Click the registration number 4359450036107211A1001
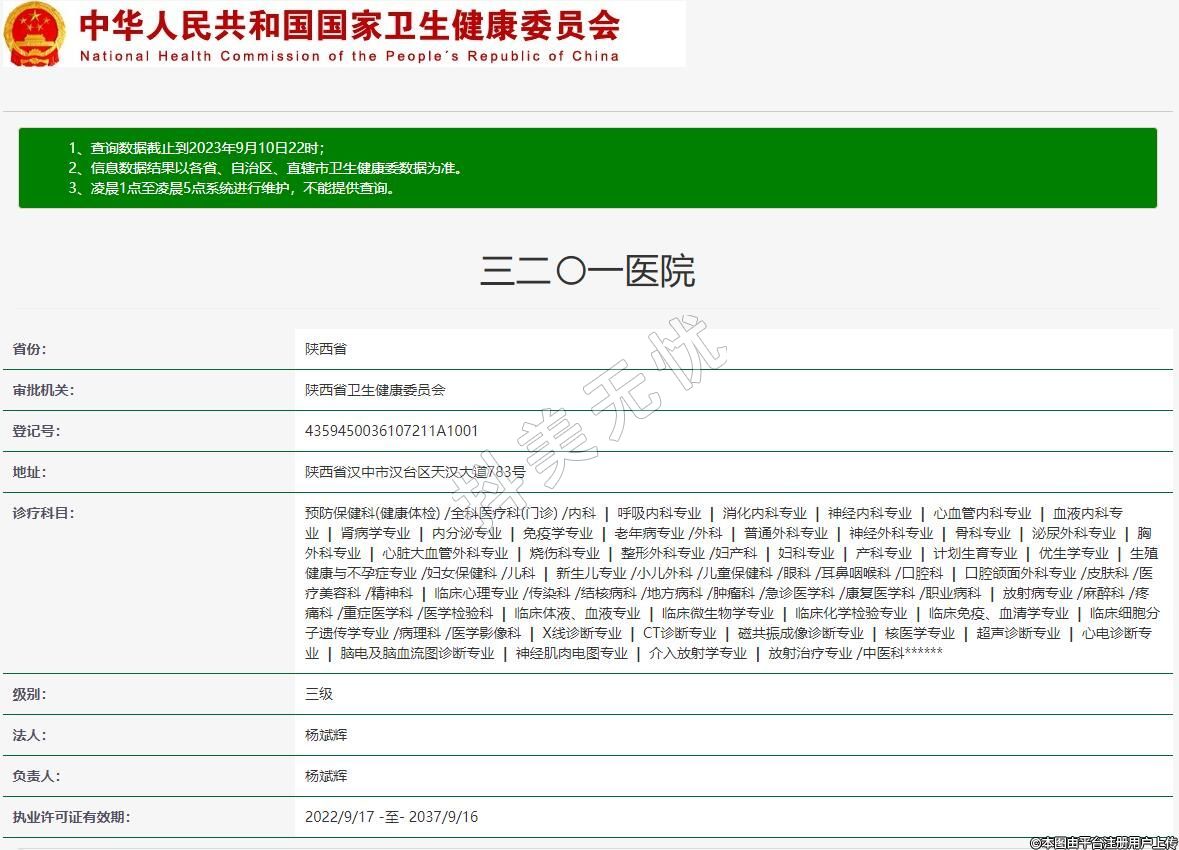 coord(391,431)
